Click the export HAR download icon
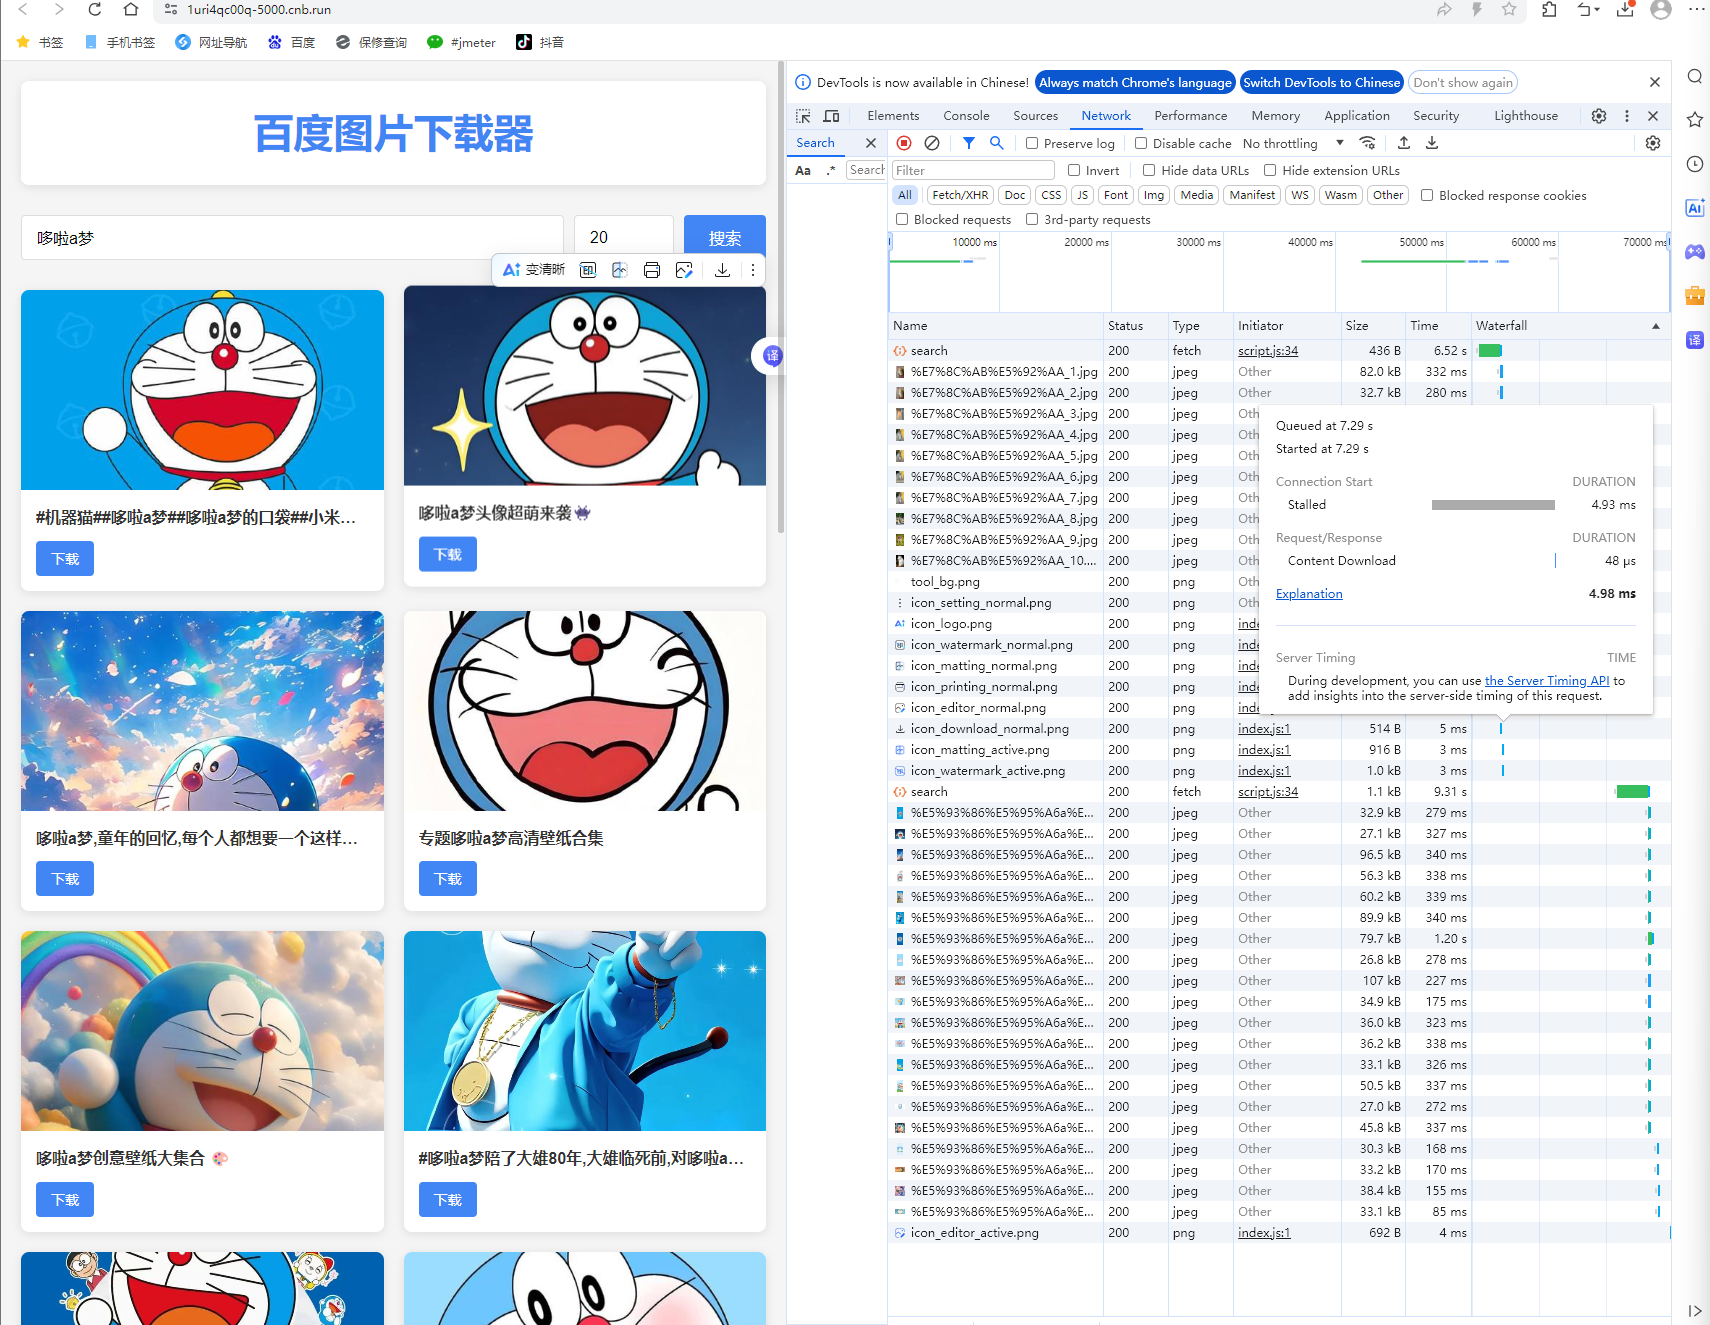Image resolution: width=1710 pixels, height=1325 pixels. pos(1432,143)
